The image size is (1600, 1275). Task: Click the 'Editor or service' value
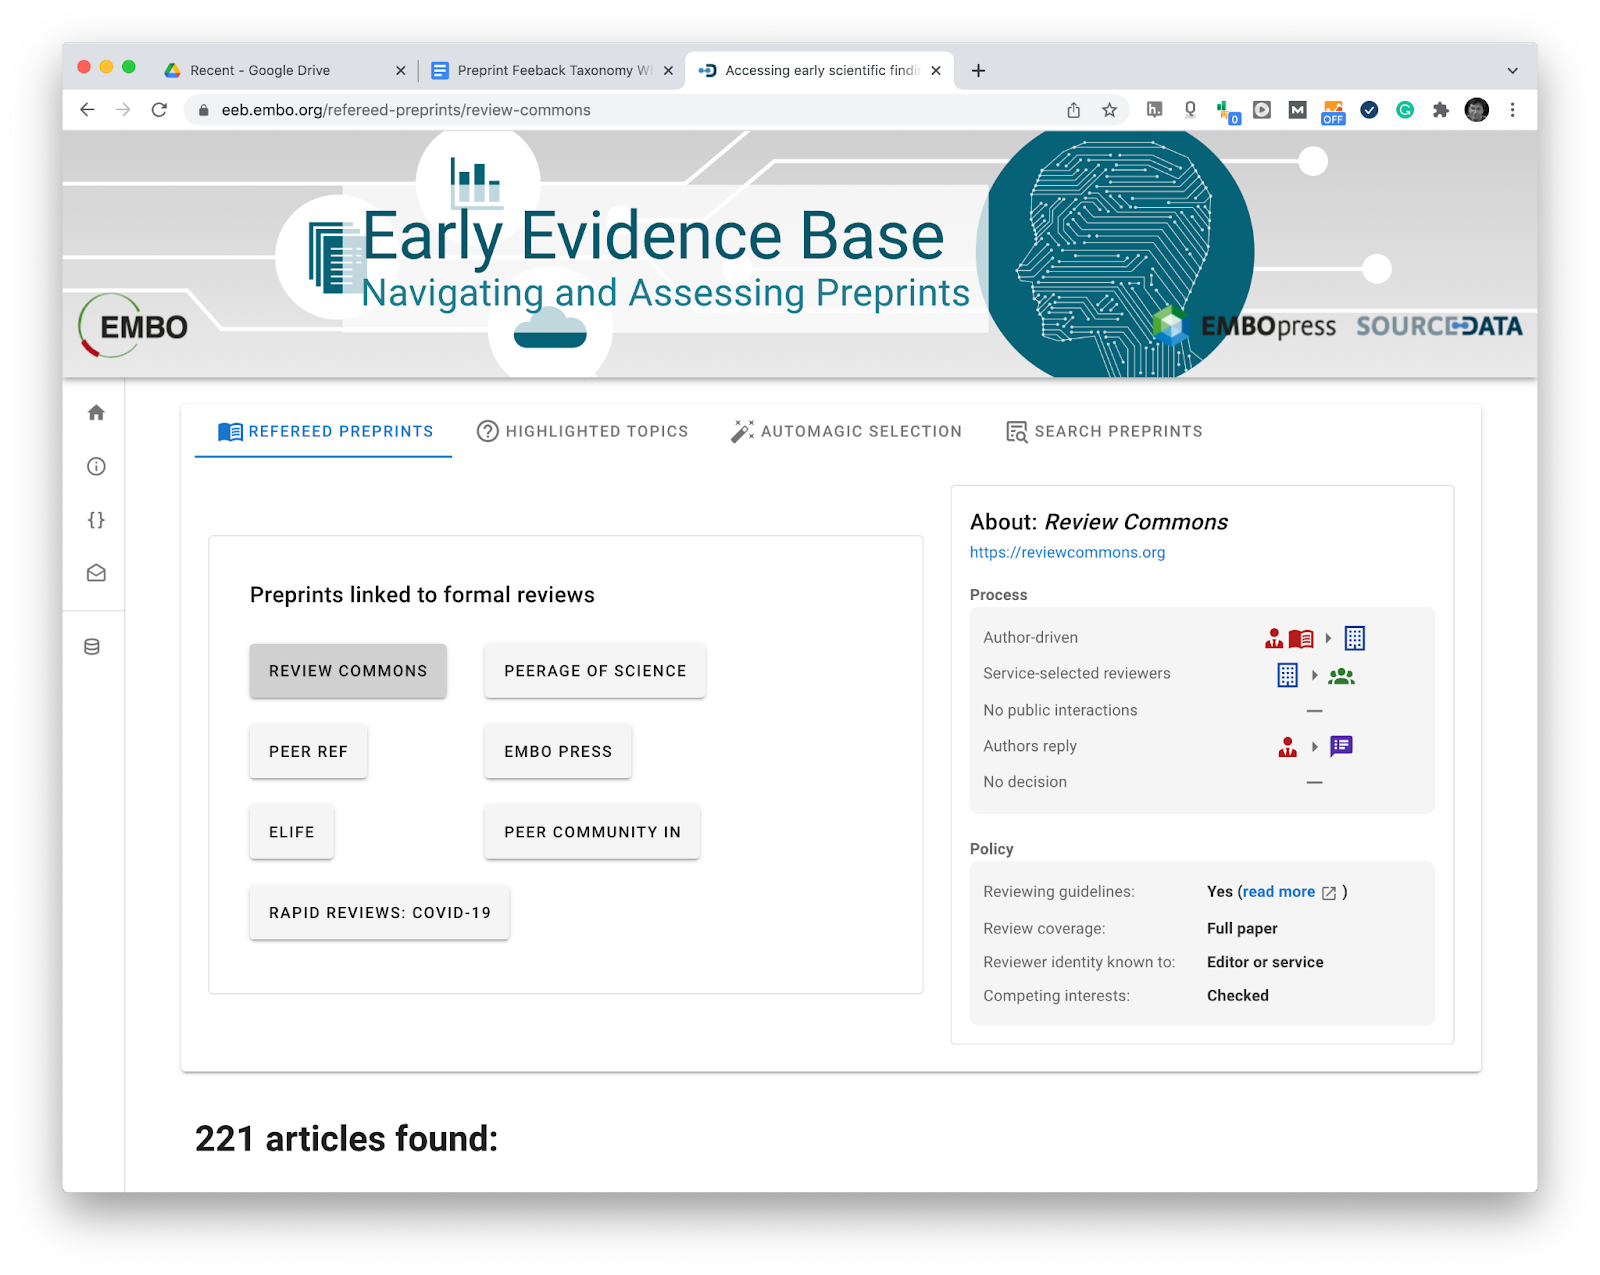click(1265, 962)
